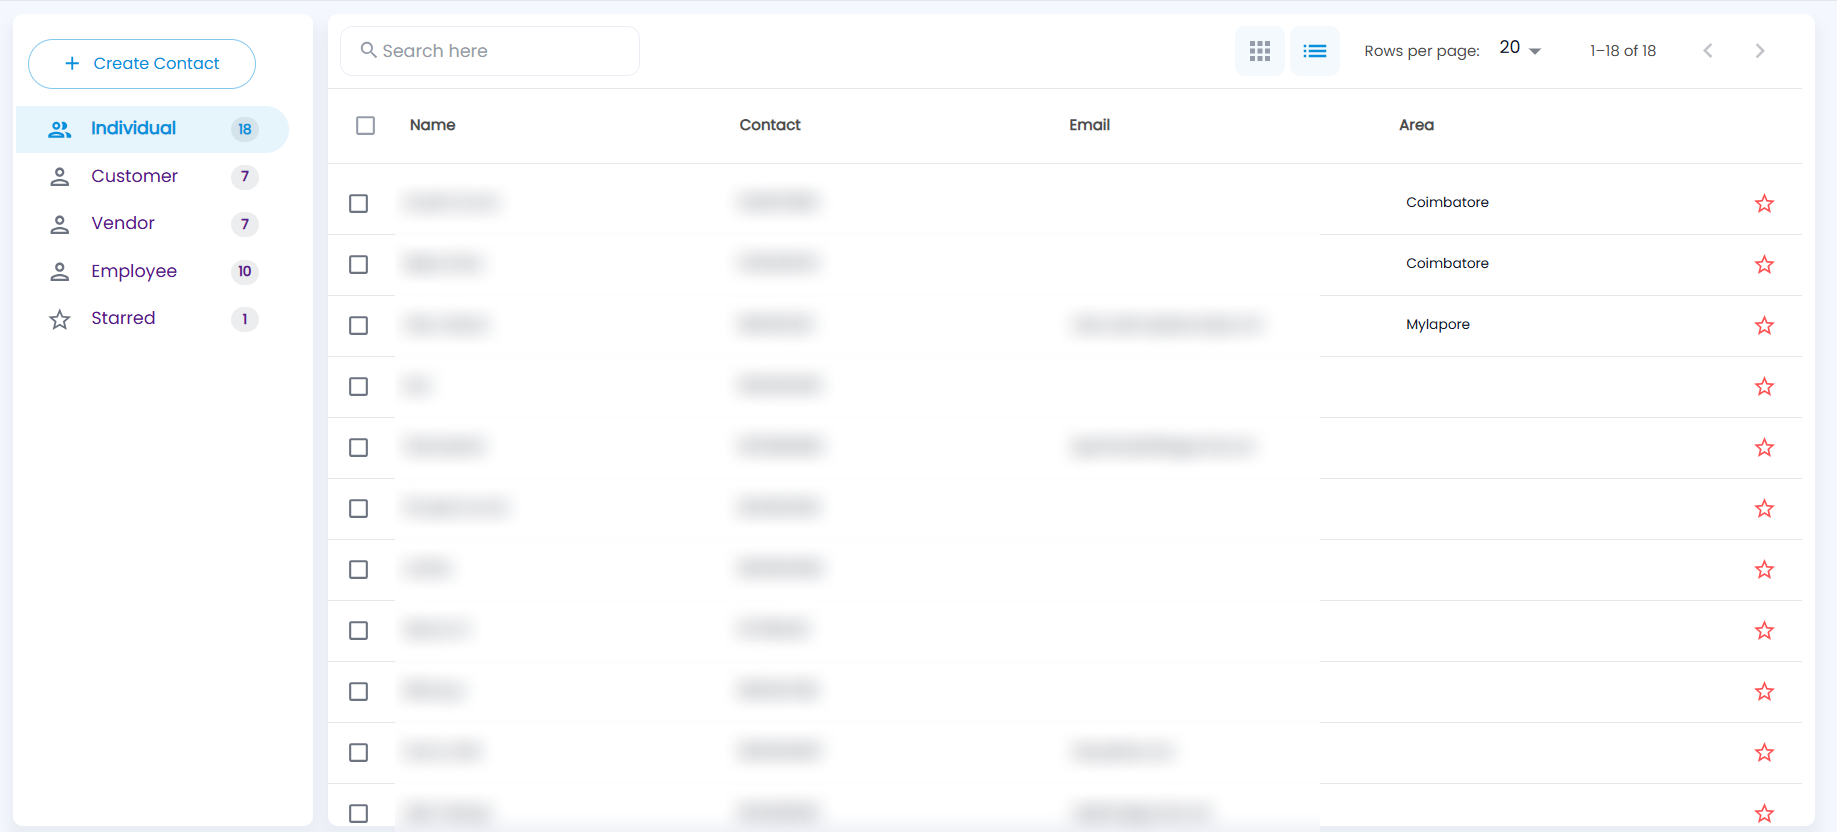Open the Starred contacts list
1837x832 pixels.
(x=152, y=318)
